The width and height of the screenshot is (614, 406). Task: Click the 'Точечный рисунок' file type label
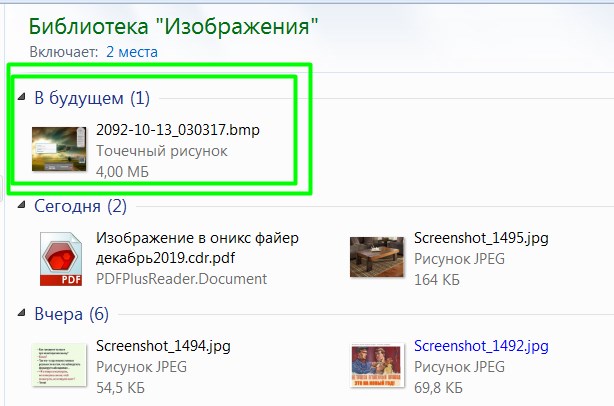[162, 151]
